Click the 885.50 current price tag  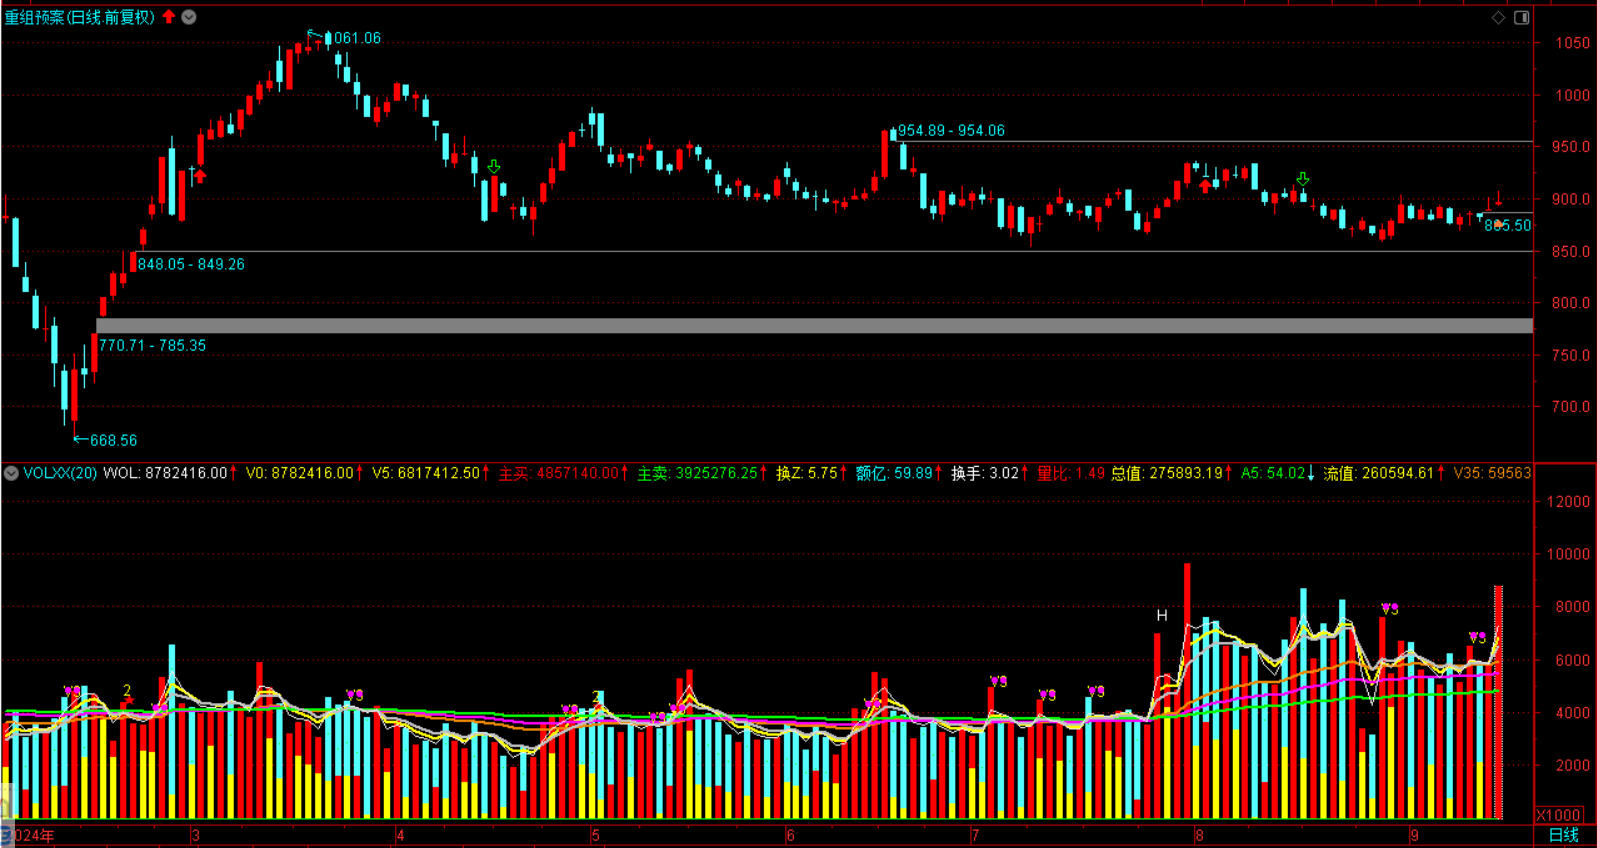click(x=1508, y=226)
